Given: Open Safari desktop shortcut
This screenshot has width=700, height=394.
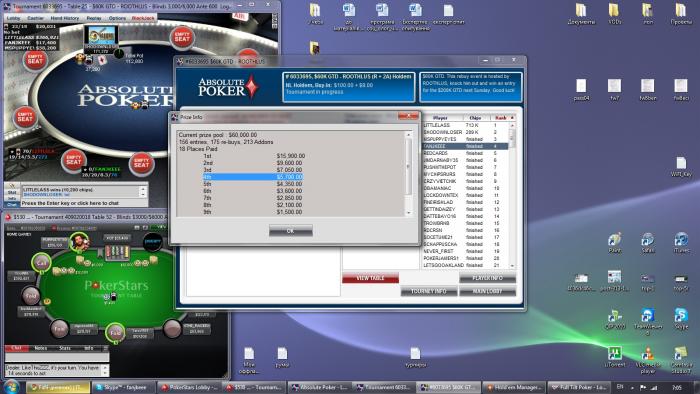Looking at the screenshot, I should pyautogui.click(x=648, y=242).
